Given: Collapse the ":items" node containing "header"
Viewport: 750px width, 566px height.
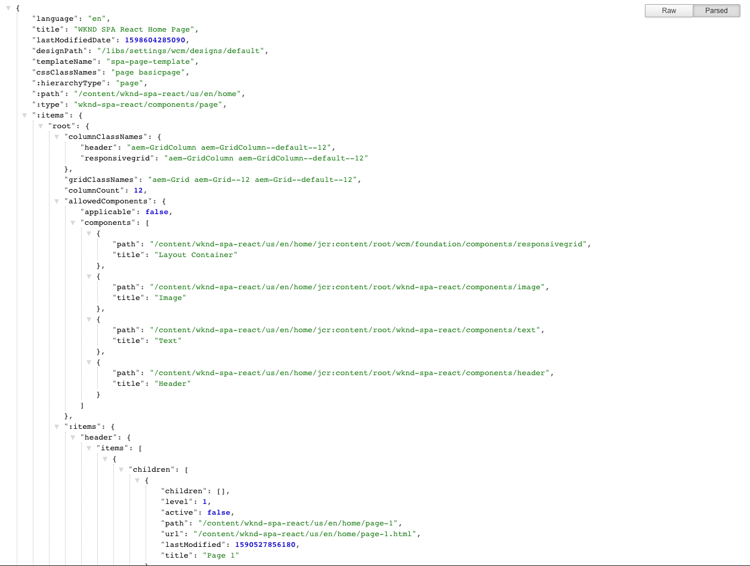Looking at the screenshot, I should [x=57, y=426].
